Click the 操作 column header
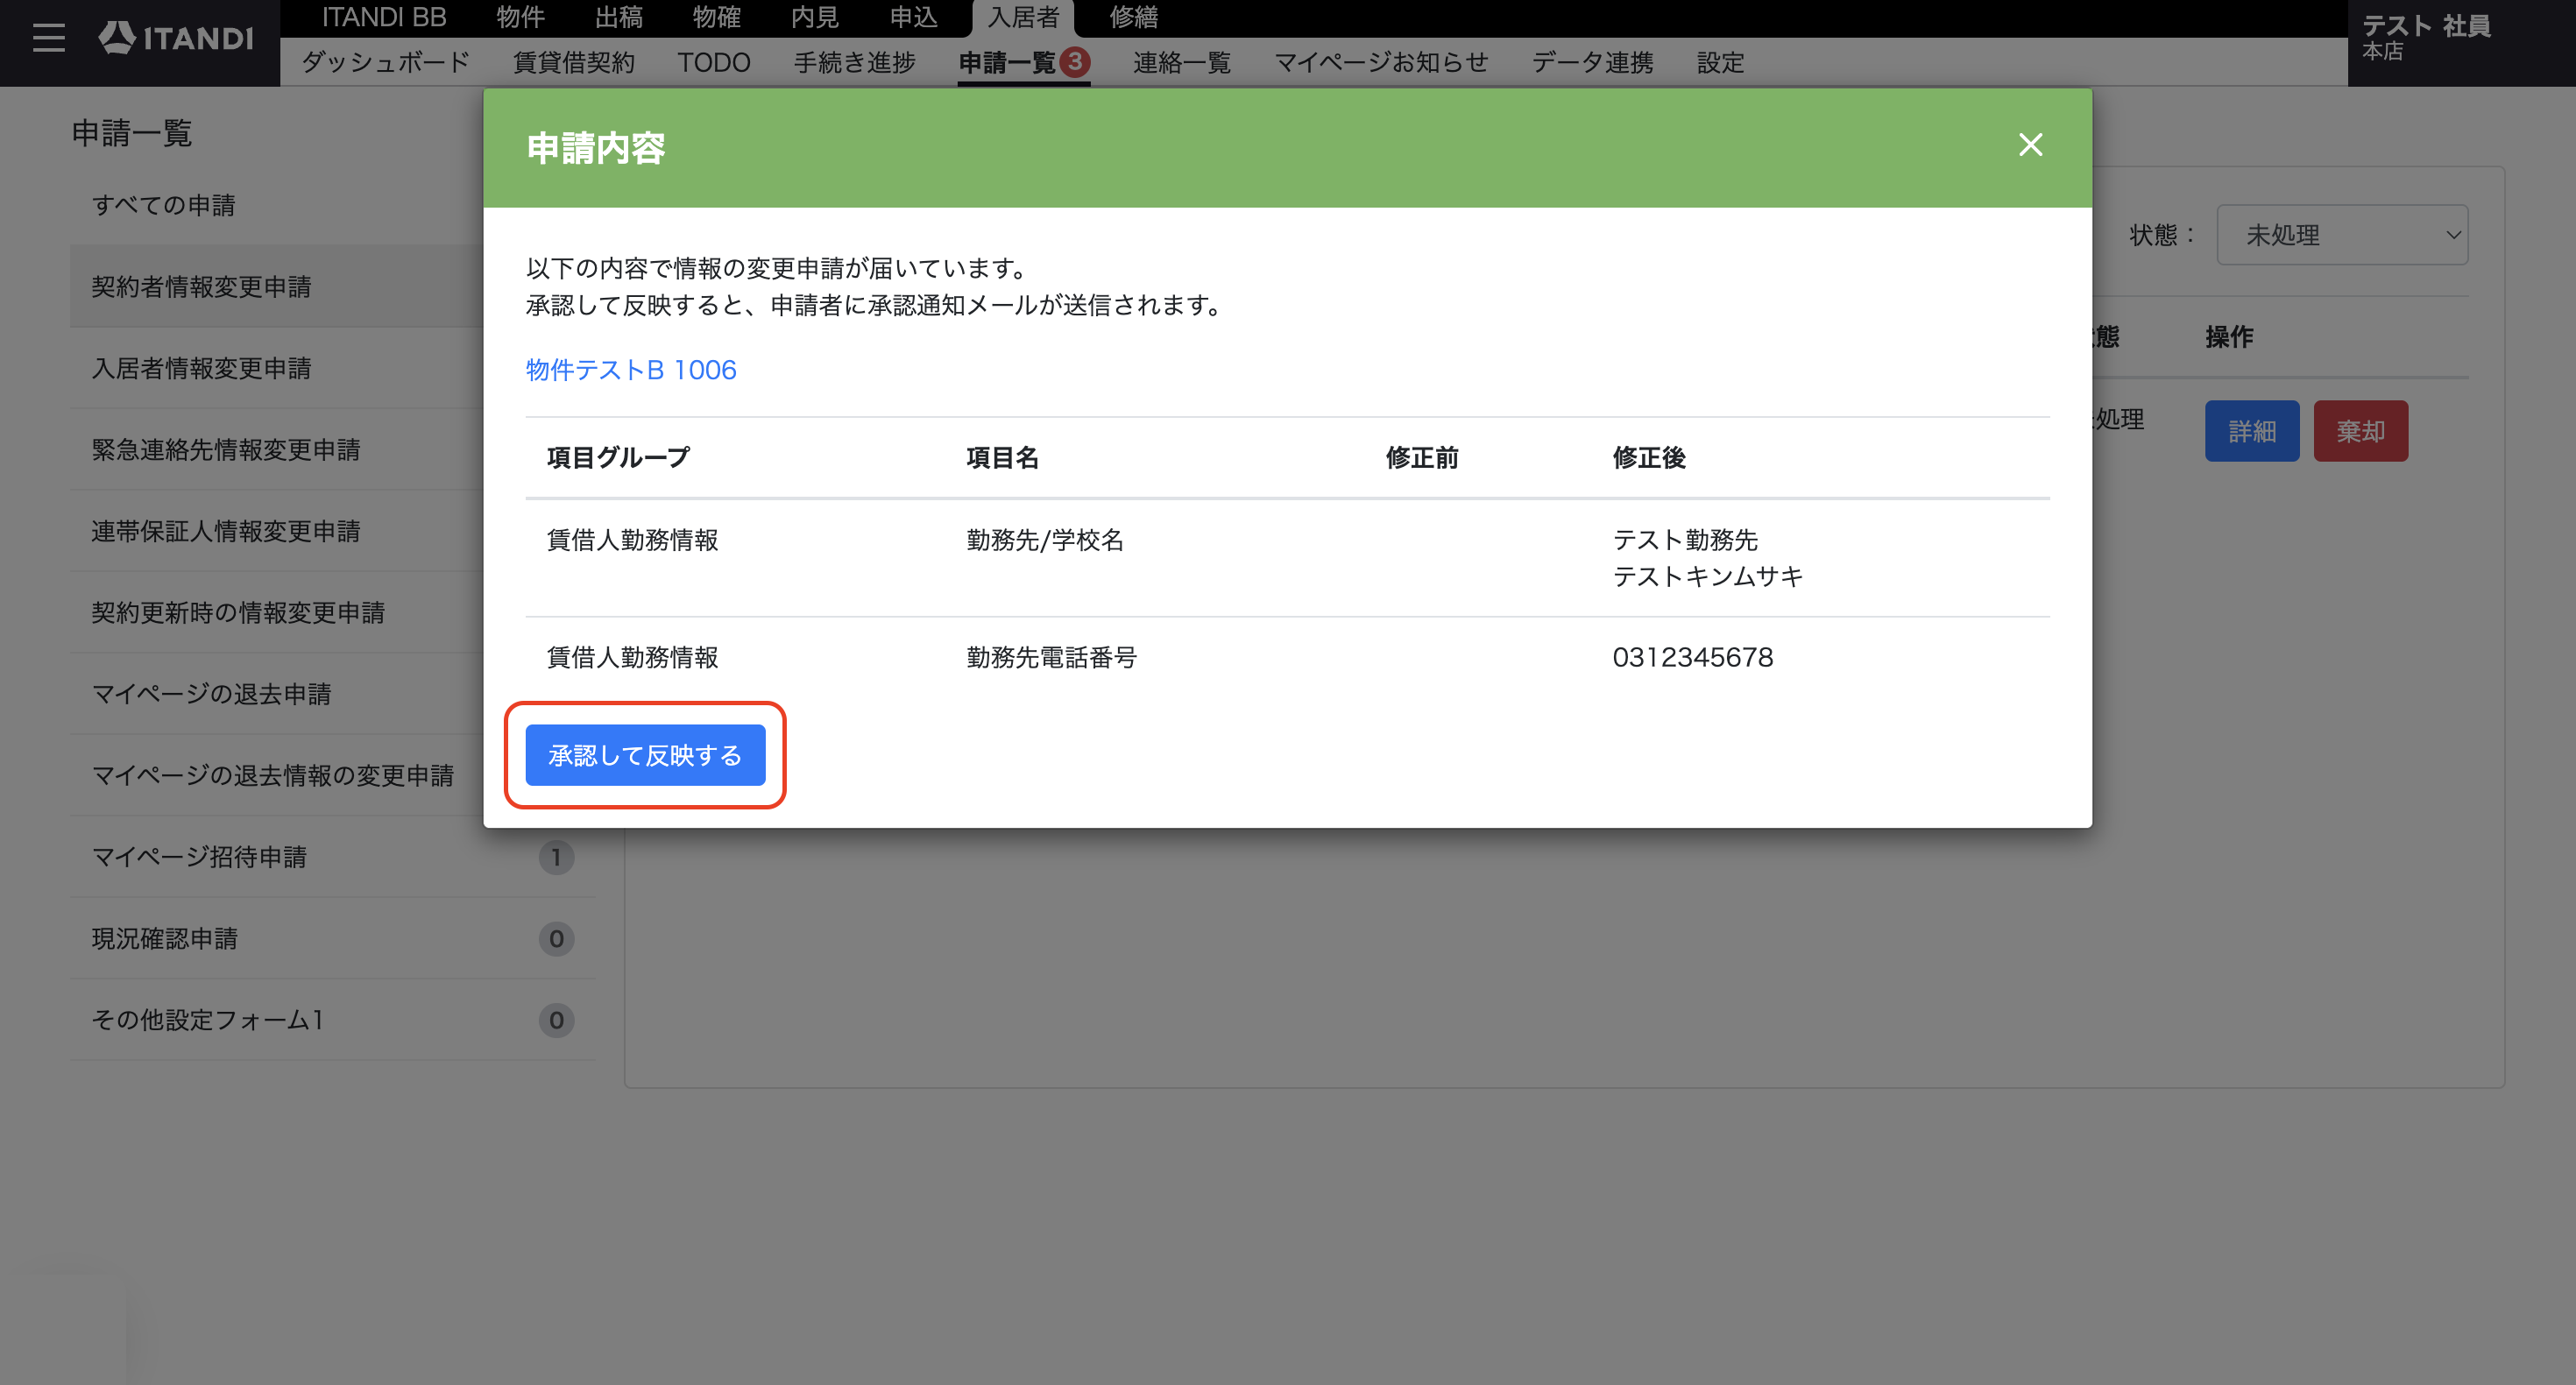Image resolution: width=2576 pixels, height=1385 pixels. [2229, 337]
